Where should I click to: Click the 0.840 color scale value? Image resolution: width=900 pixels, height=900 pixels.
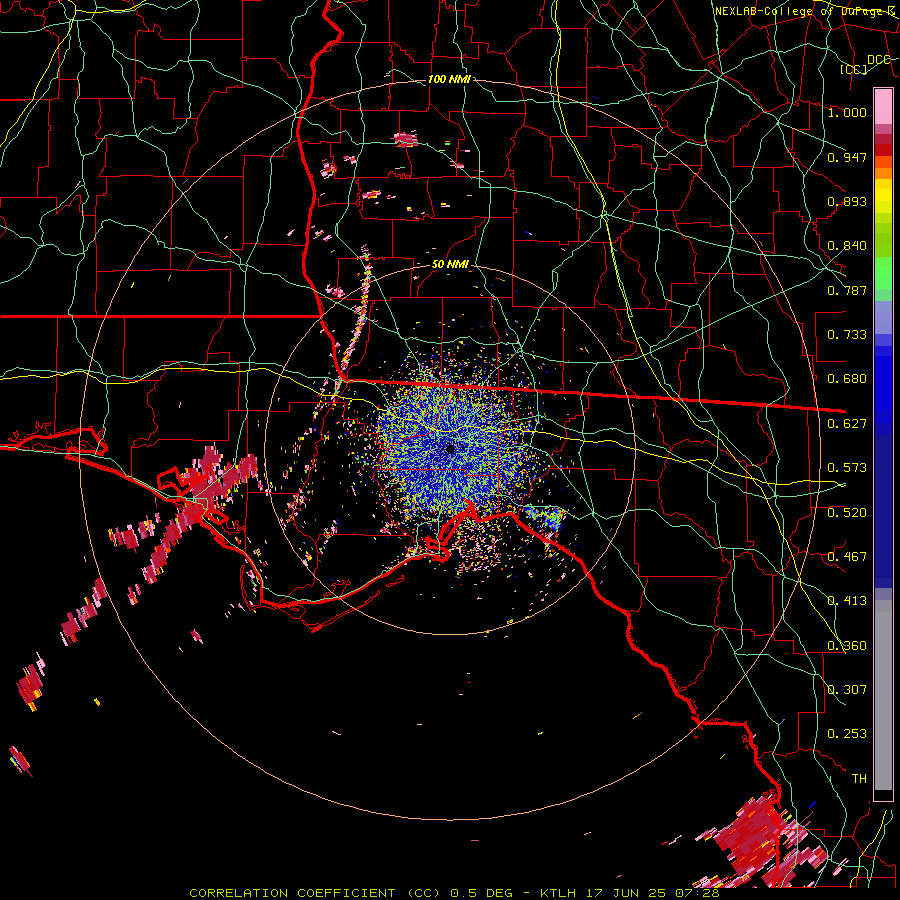click(847, 246)
